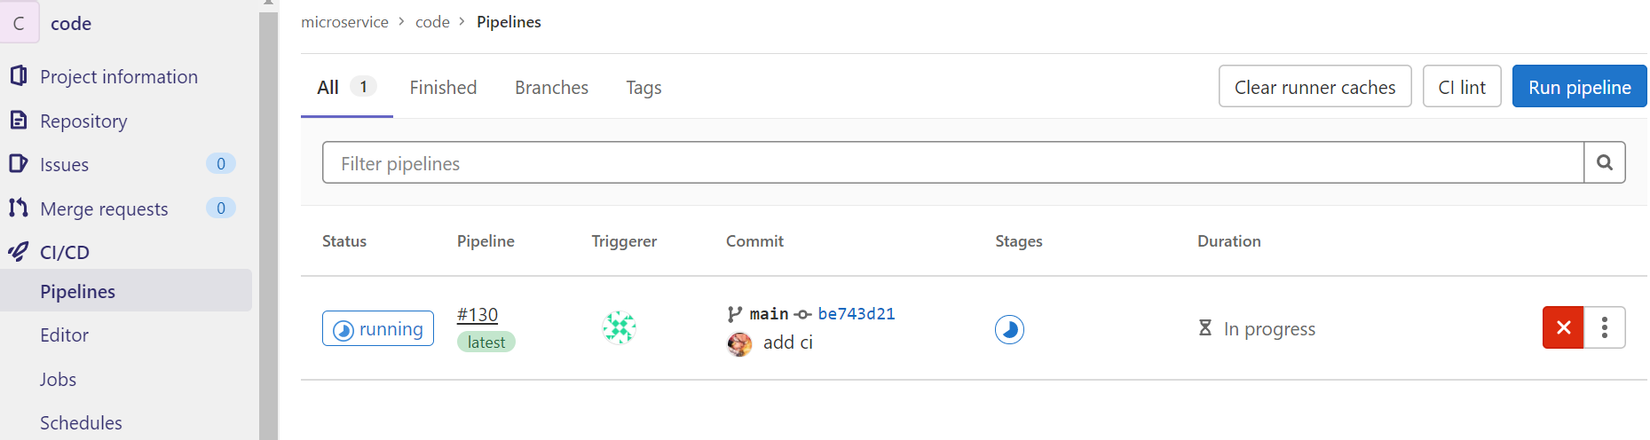This screenshot has height=440, width=1650.
Task: Open the CI lint button
Action: tap(1461, 87)
